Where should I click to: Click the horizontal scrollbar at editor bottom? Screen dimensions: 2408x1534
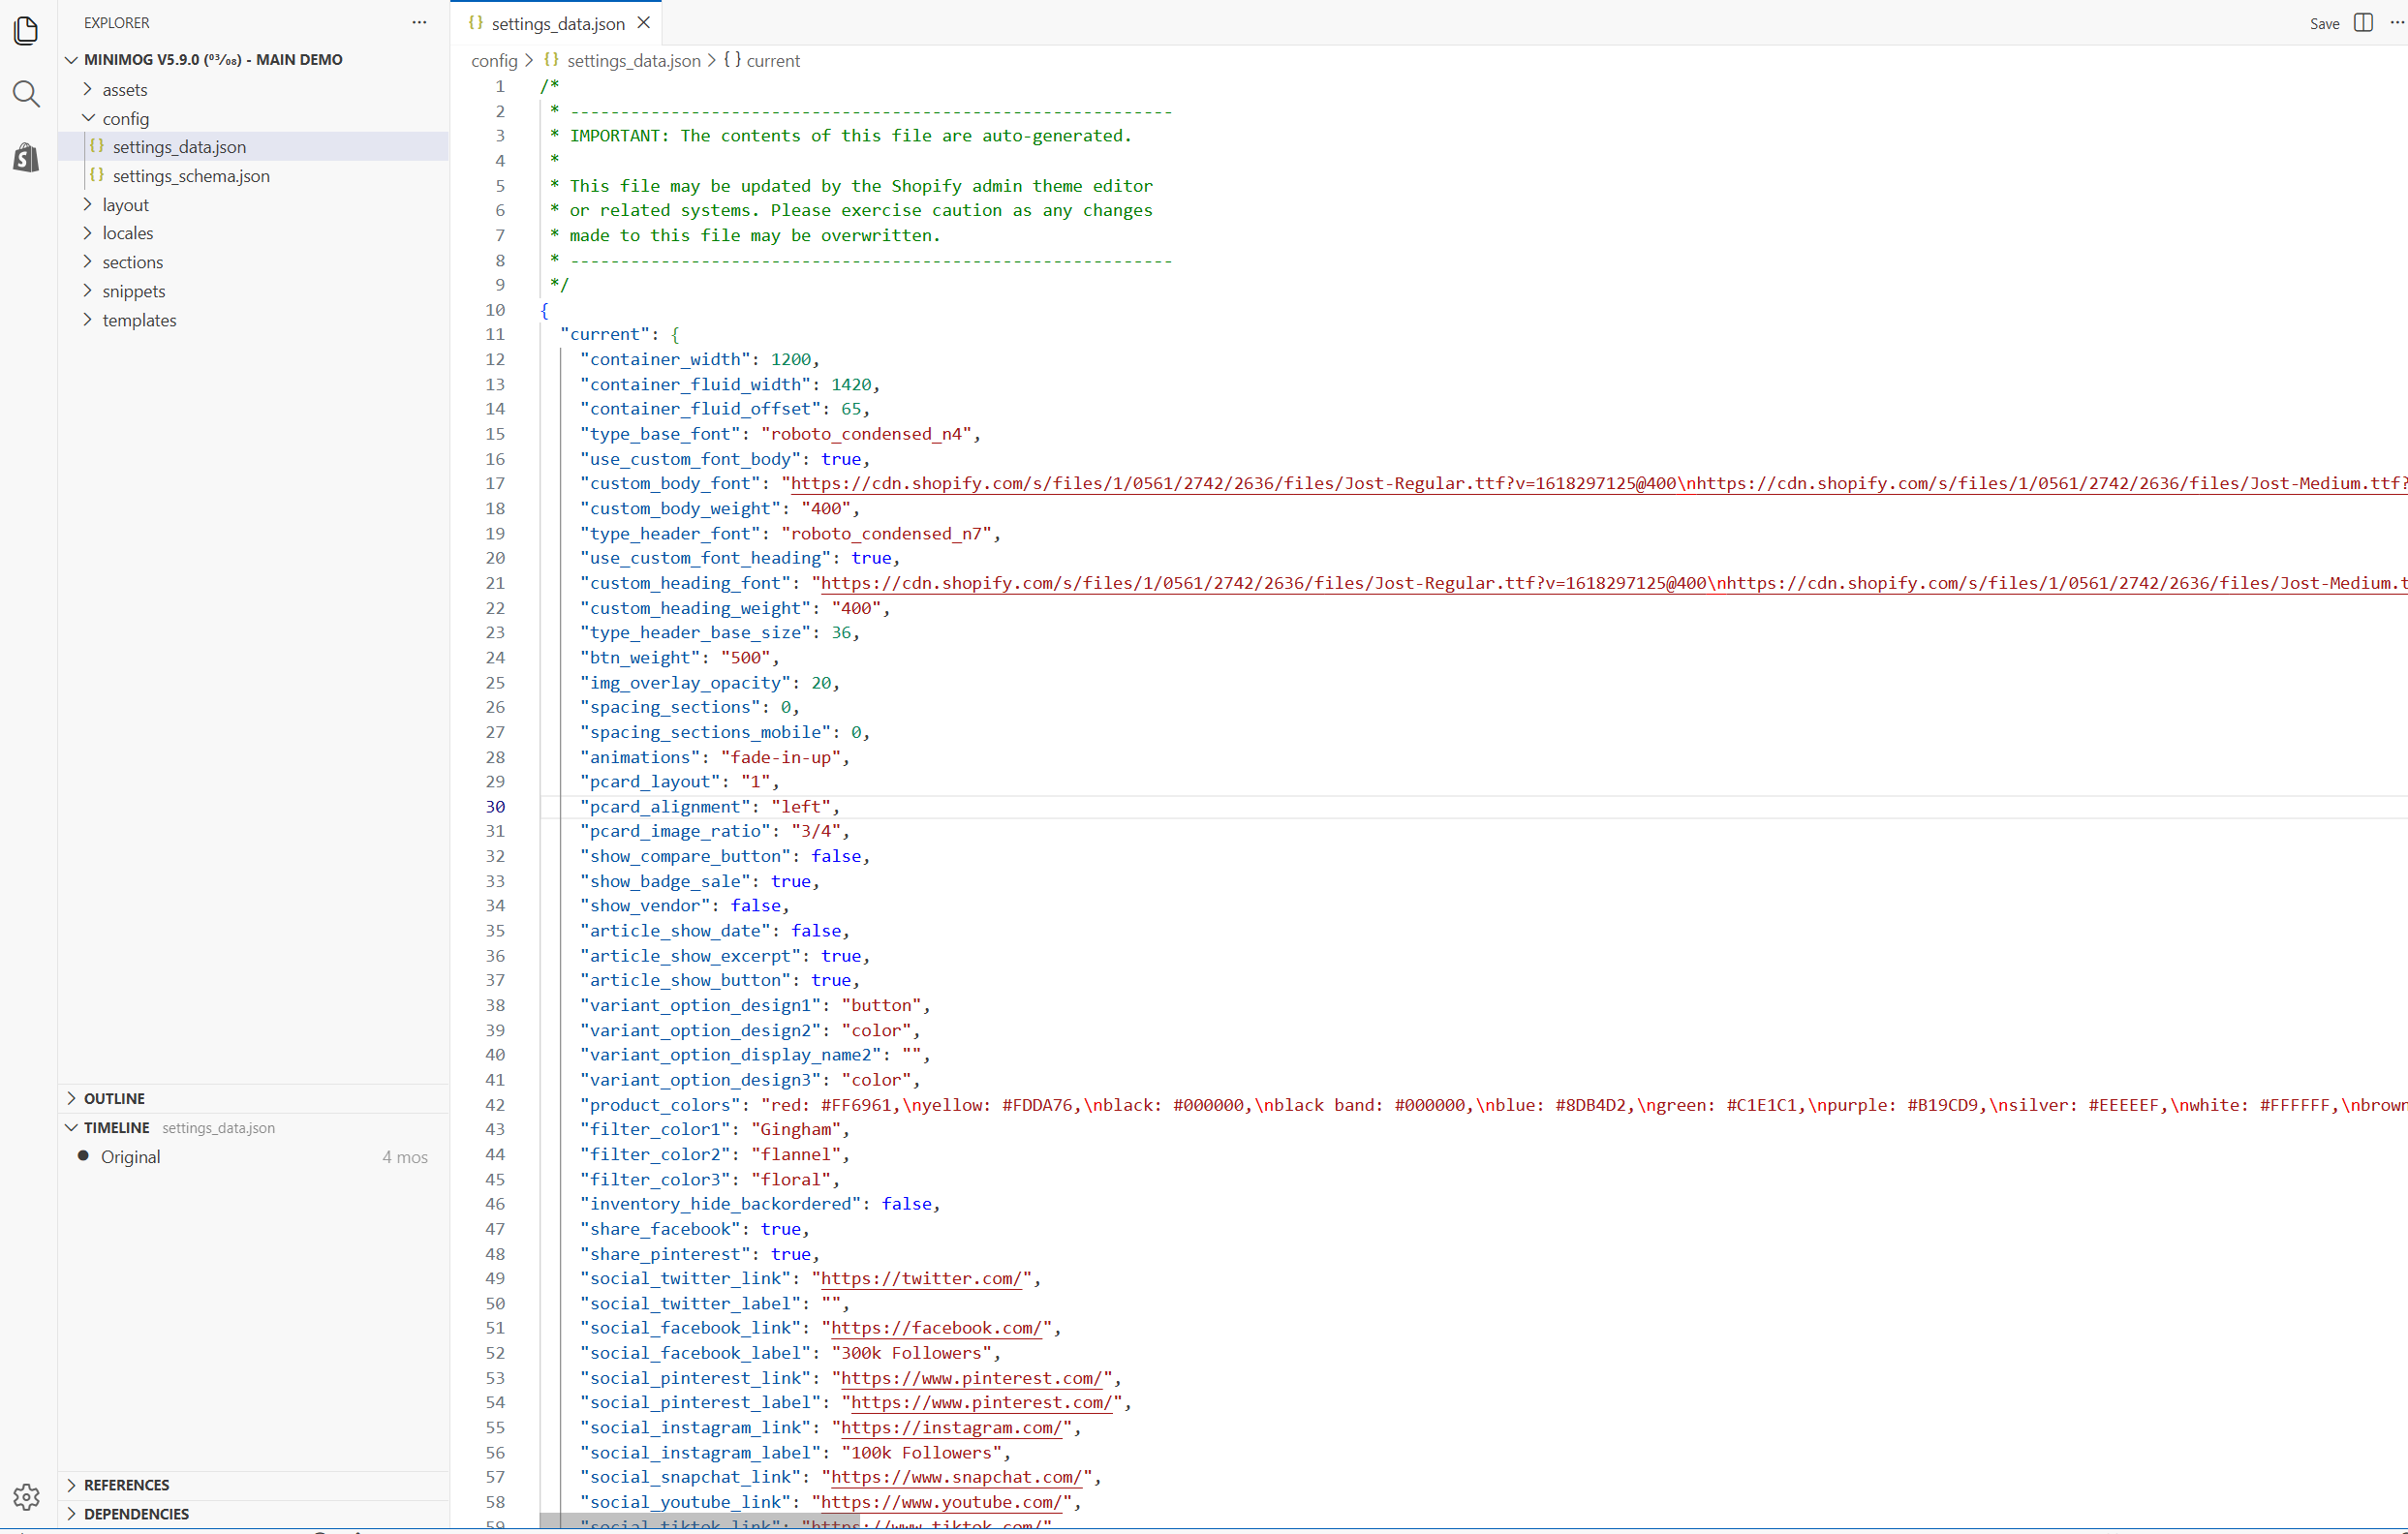click(x=700, y=1521)
